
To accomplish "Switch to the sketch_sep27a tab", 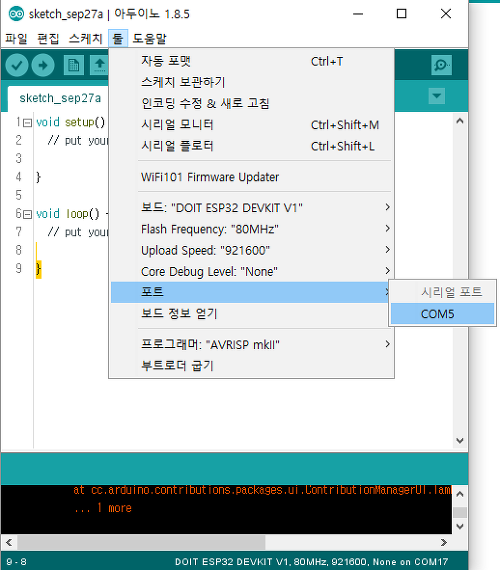I will coord(60,98).
